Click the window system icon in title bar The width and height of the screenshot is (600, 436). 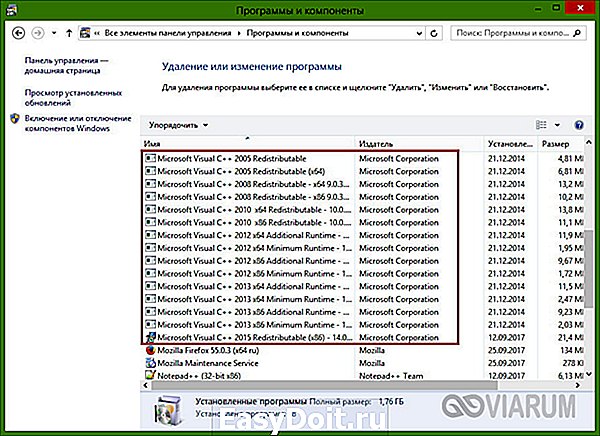11,10
